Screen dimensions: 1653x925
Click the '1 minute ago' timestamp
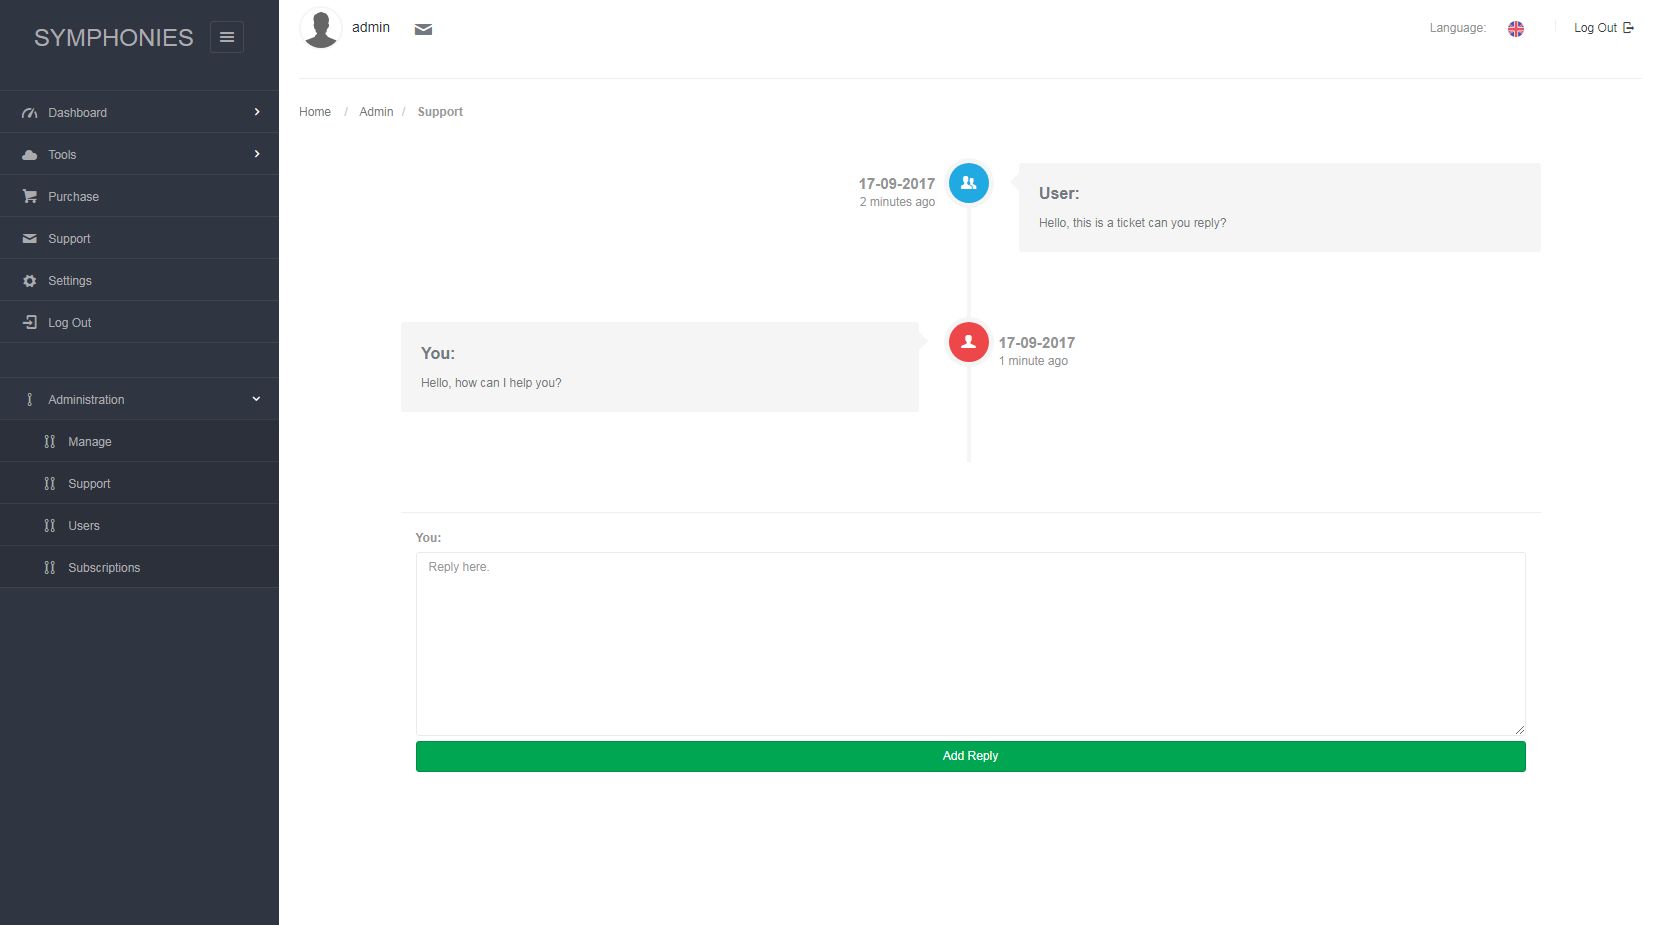pyautogui.click(x=1033, y=361)
